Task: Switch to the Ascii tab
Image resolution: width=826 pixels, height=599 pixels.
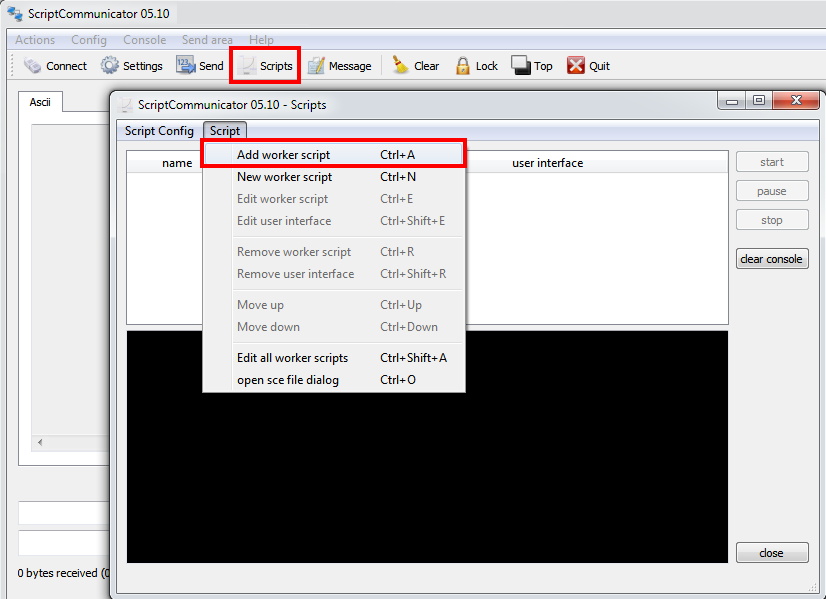Action: (x=40, y=102)
